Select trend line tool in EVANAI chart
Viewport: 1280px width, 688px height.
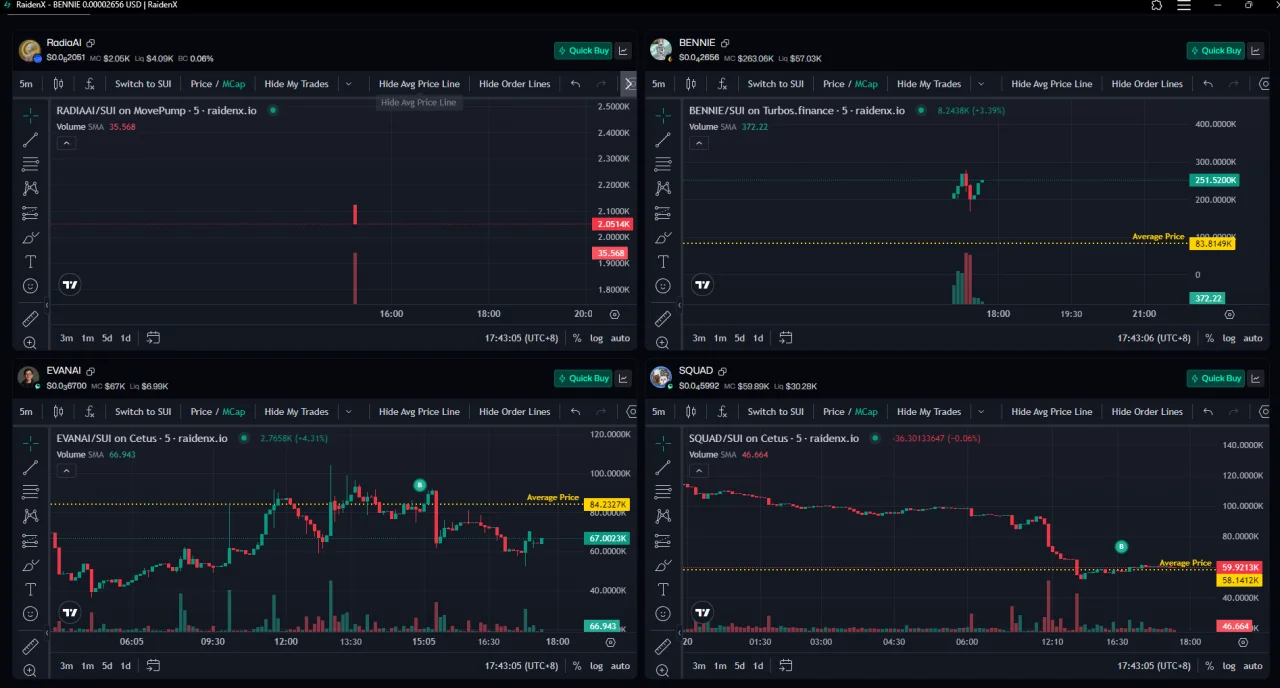30,468
